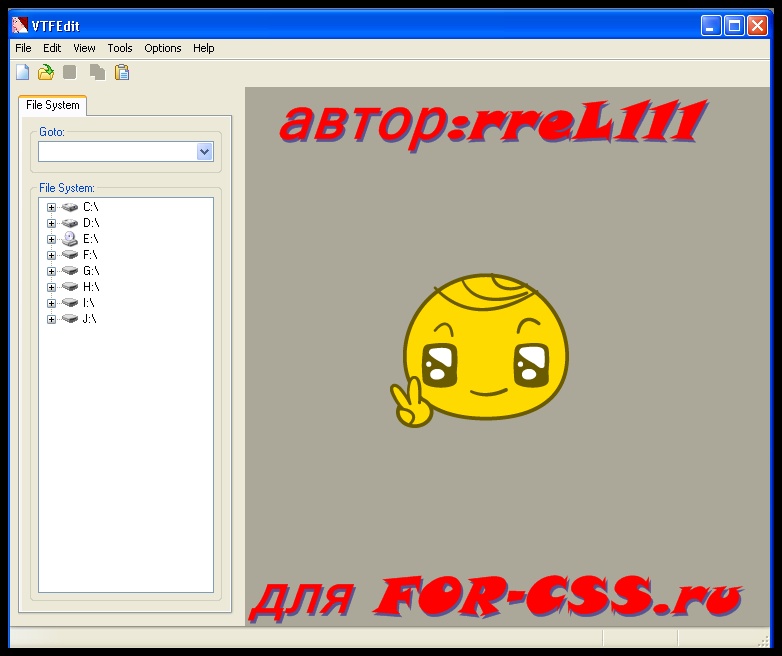The image size is (782, 656).
Task: Click the E:\ label text
Action: click(90, 239)
